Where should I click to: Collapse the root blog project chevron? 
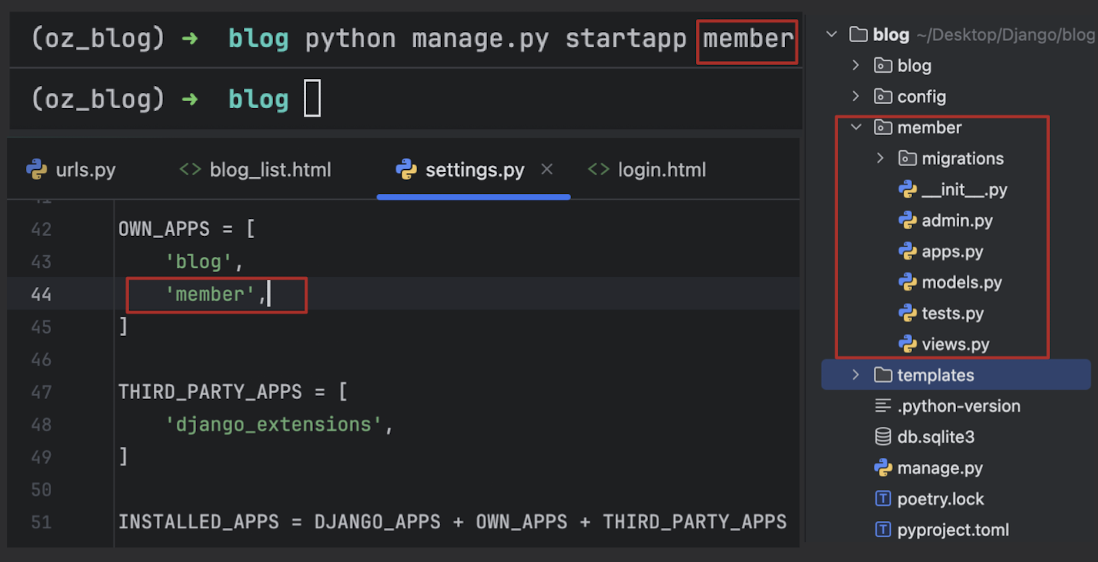(832, 35)
